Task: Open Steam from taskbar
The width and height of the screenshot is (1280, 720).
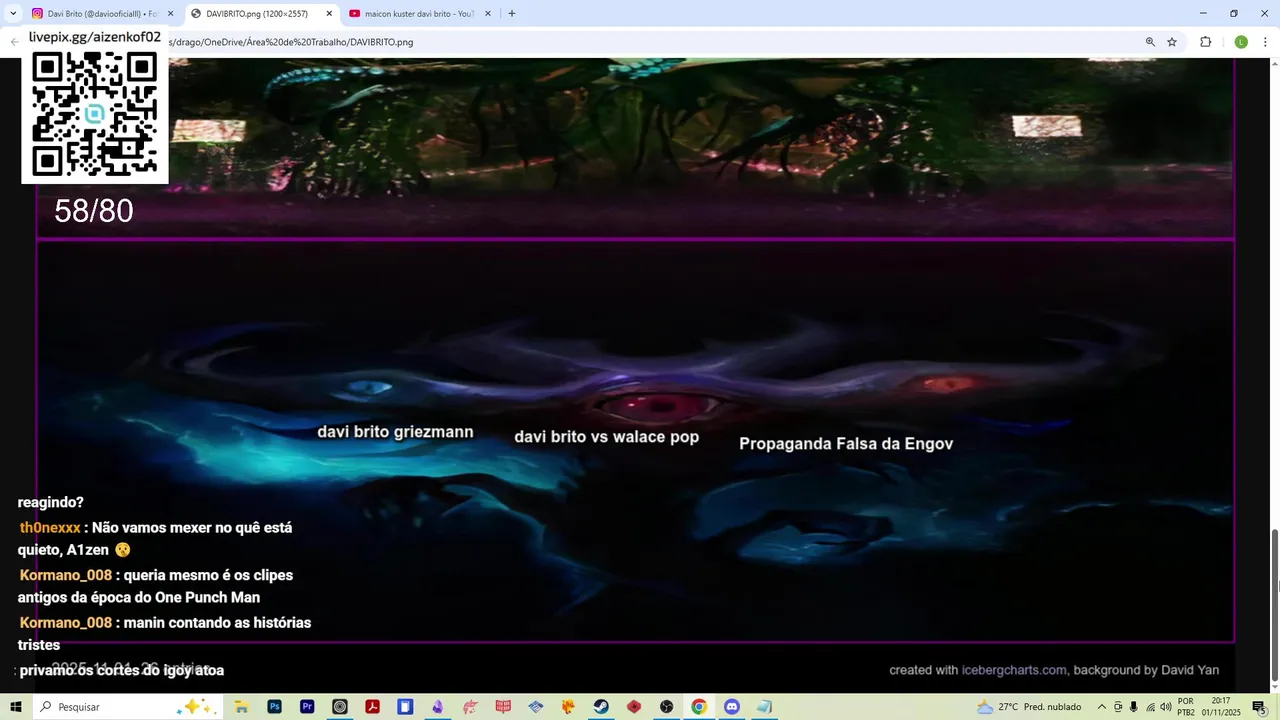Action: point(601,707)
